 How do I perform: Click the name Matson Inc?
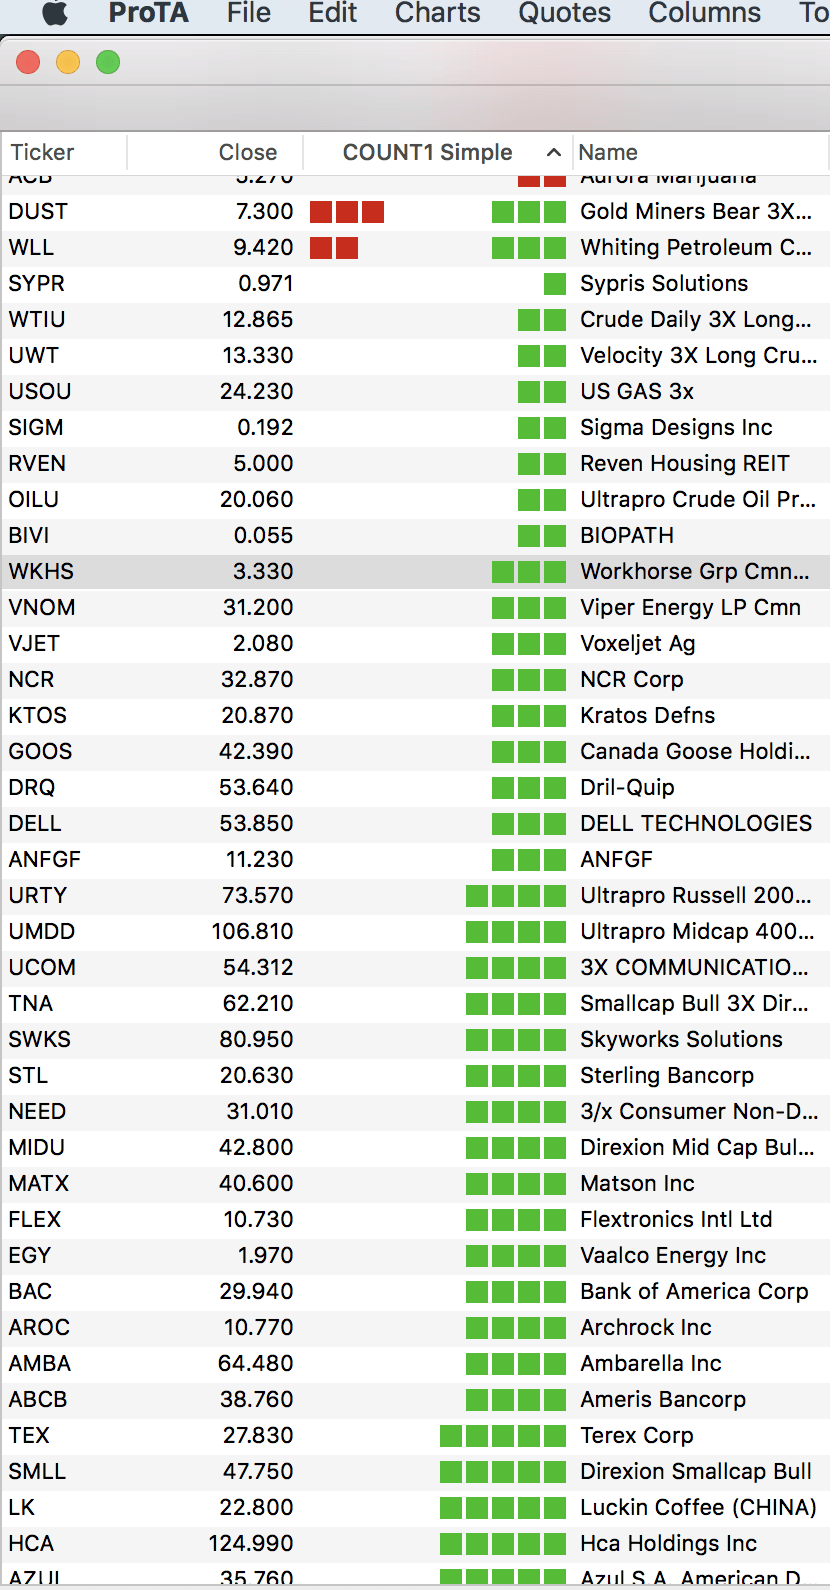[x=637, y=1184]
